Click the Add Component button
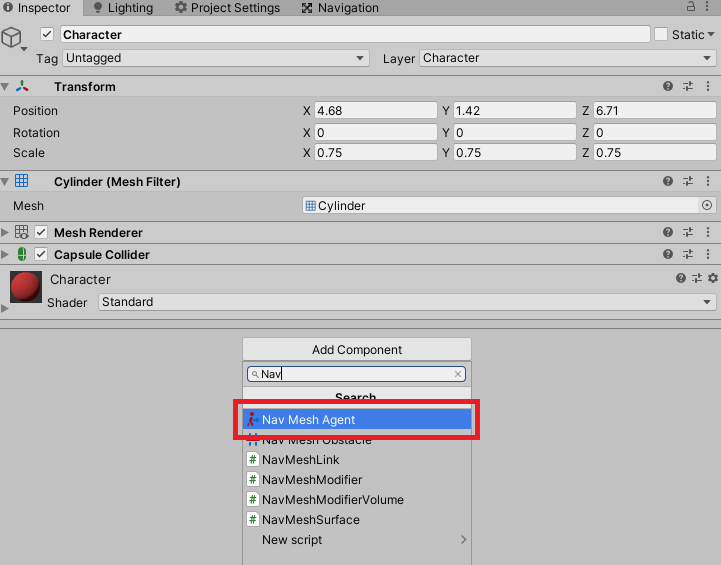Image resolution: width=721 pixels, height=565 pixels. click(x=357, y=349)
